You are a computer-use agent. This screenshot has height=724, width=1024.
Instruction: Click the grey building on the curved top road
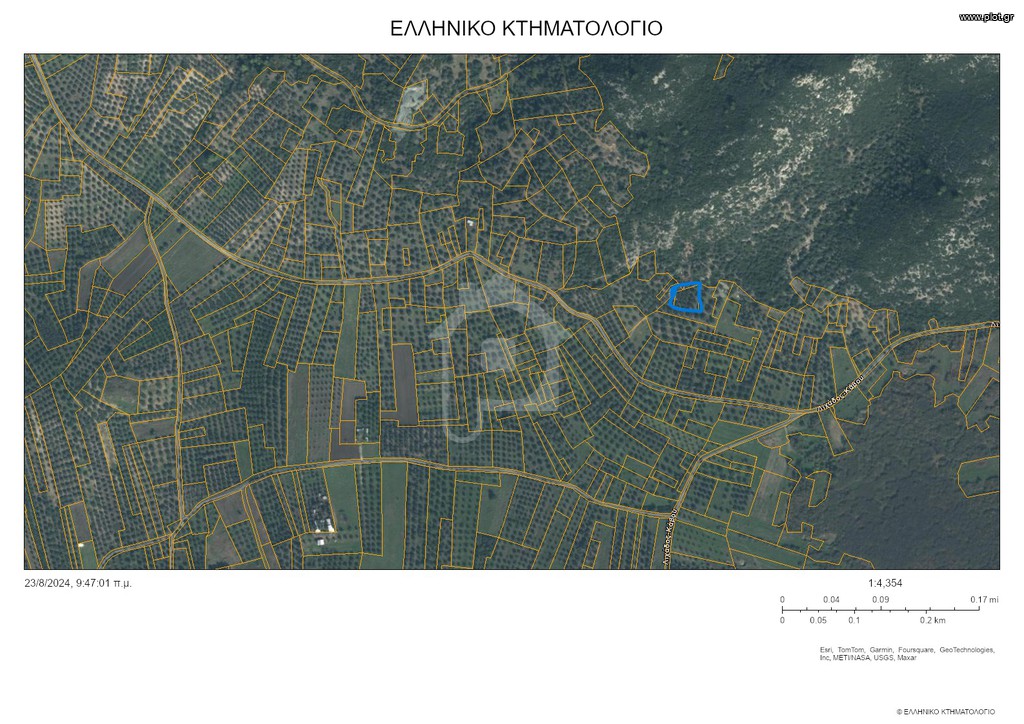pos(410,104)
